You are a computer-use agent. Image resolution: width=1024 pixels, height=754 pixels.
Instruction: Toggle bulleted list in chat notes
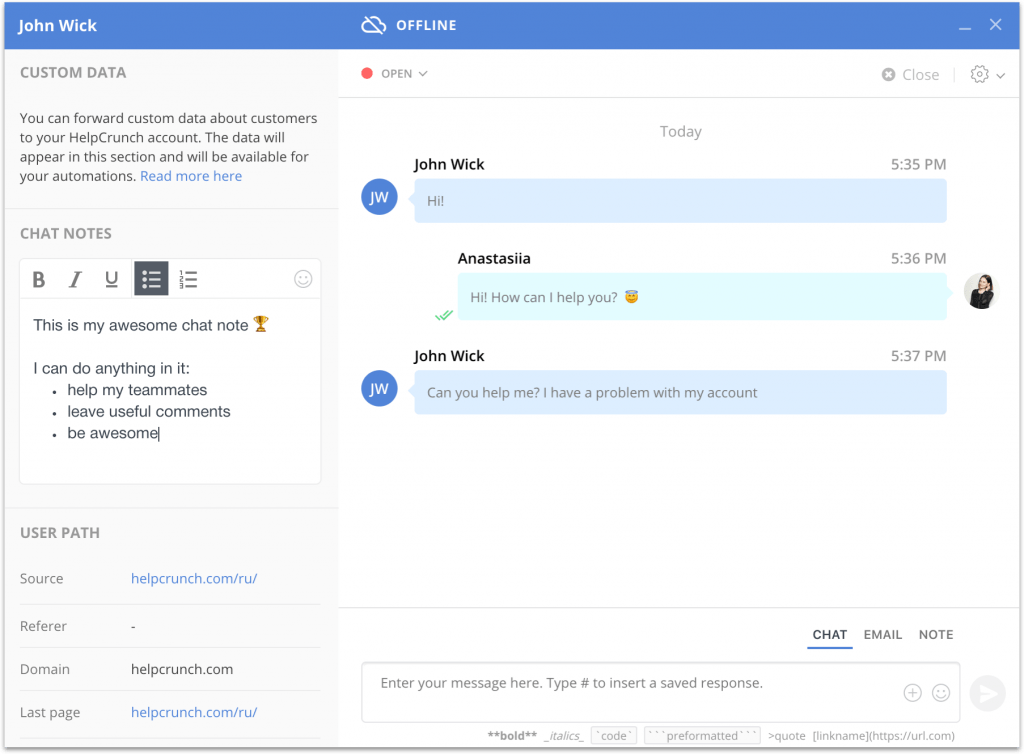click(x=151, y=279)
